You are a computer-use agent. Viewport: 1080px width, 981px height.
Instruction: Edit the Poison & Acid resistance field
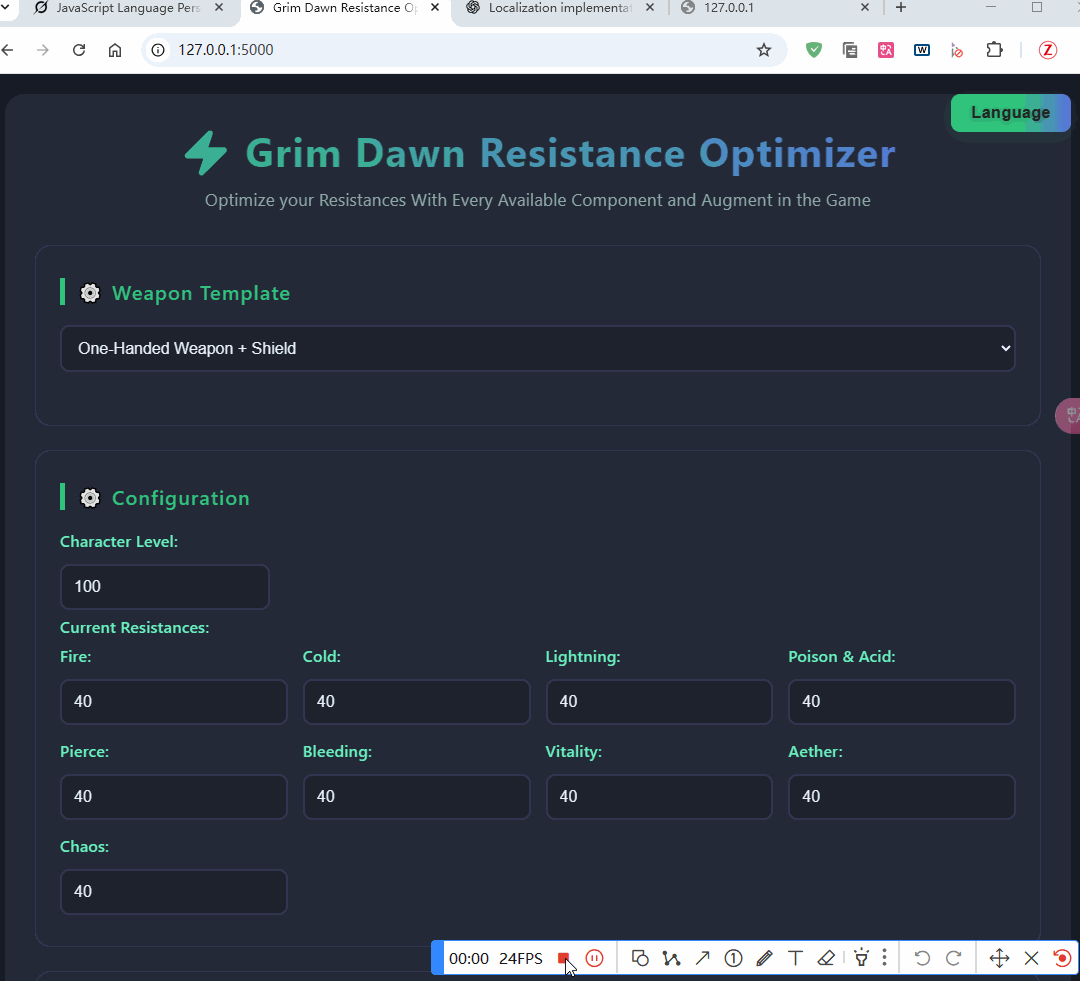coord(902,702)
